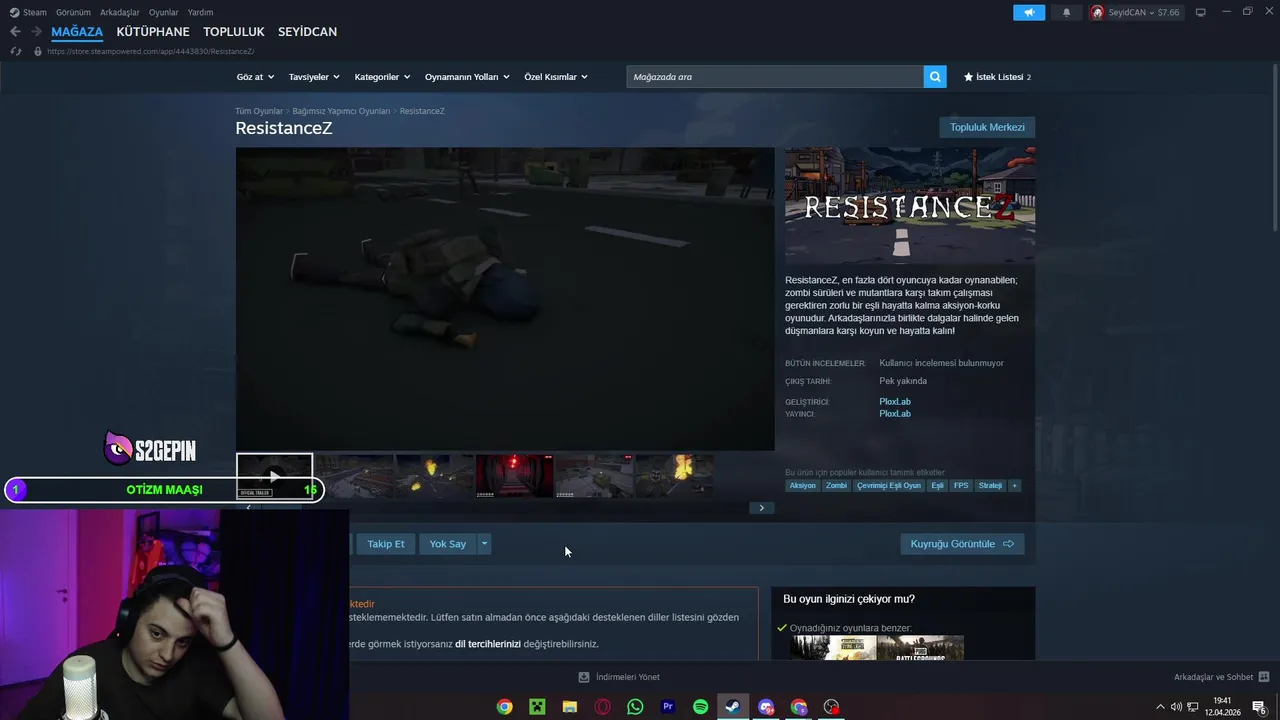Reload the Steam store page

15,51
